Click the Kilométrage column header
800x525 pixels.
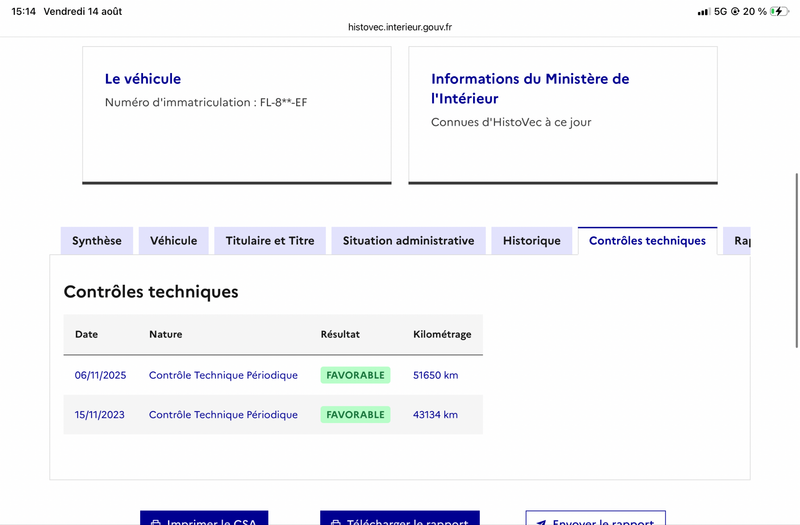(442, 334)
